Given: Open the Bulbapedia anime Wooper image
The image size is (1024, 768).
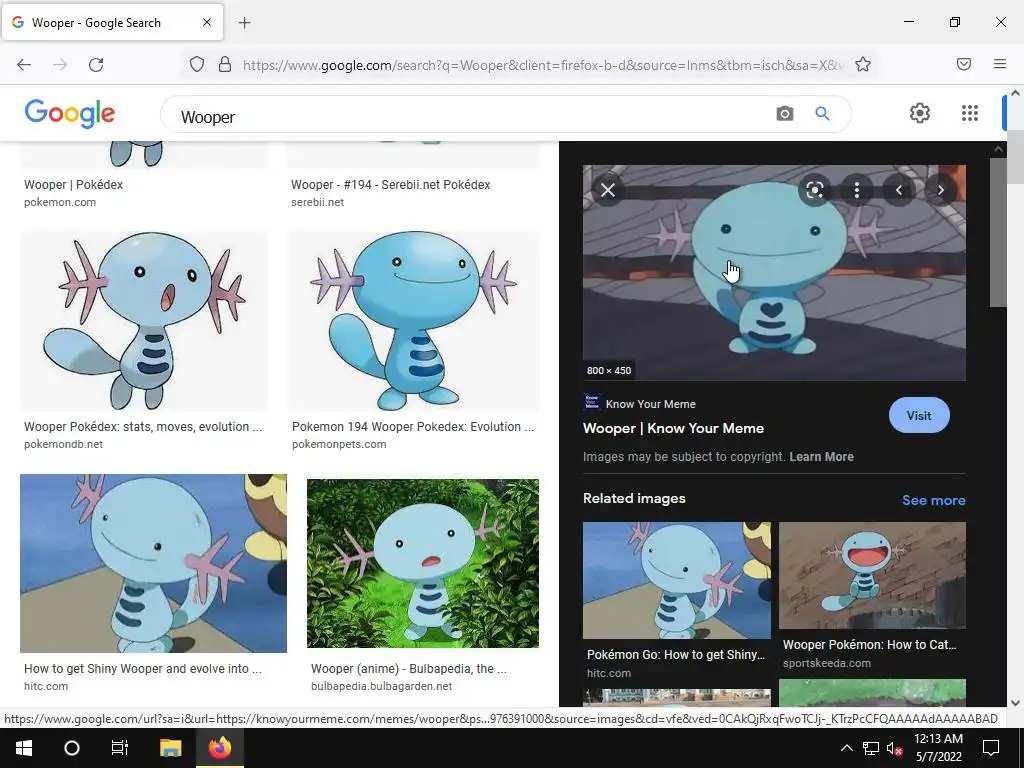Looking at the screenshot, I should click(x=423, y=564).
